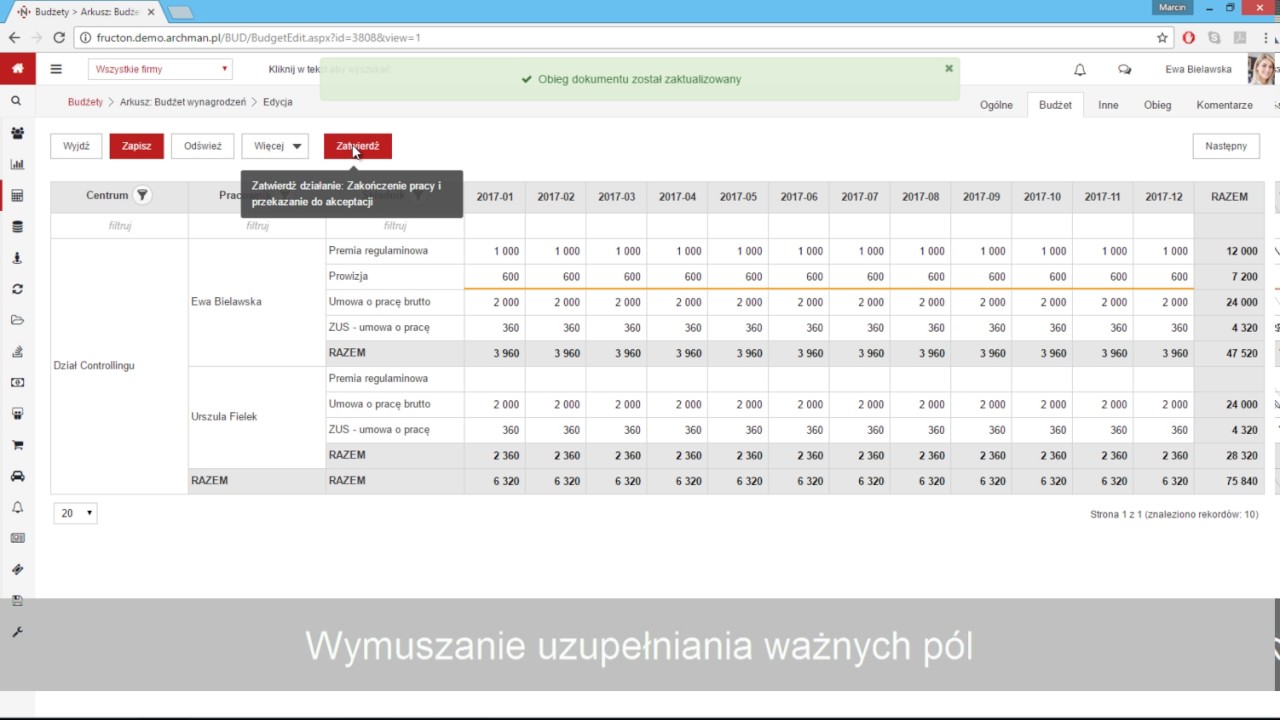Image resolution: width=1280 pixels, height=720 pixels.
Task: Open the money banknote sidebar icon
Action: click(x=17, y=382)
